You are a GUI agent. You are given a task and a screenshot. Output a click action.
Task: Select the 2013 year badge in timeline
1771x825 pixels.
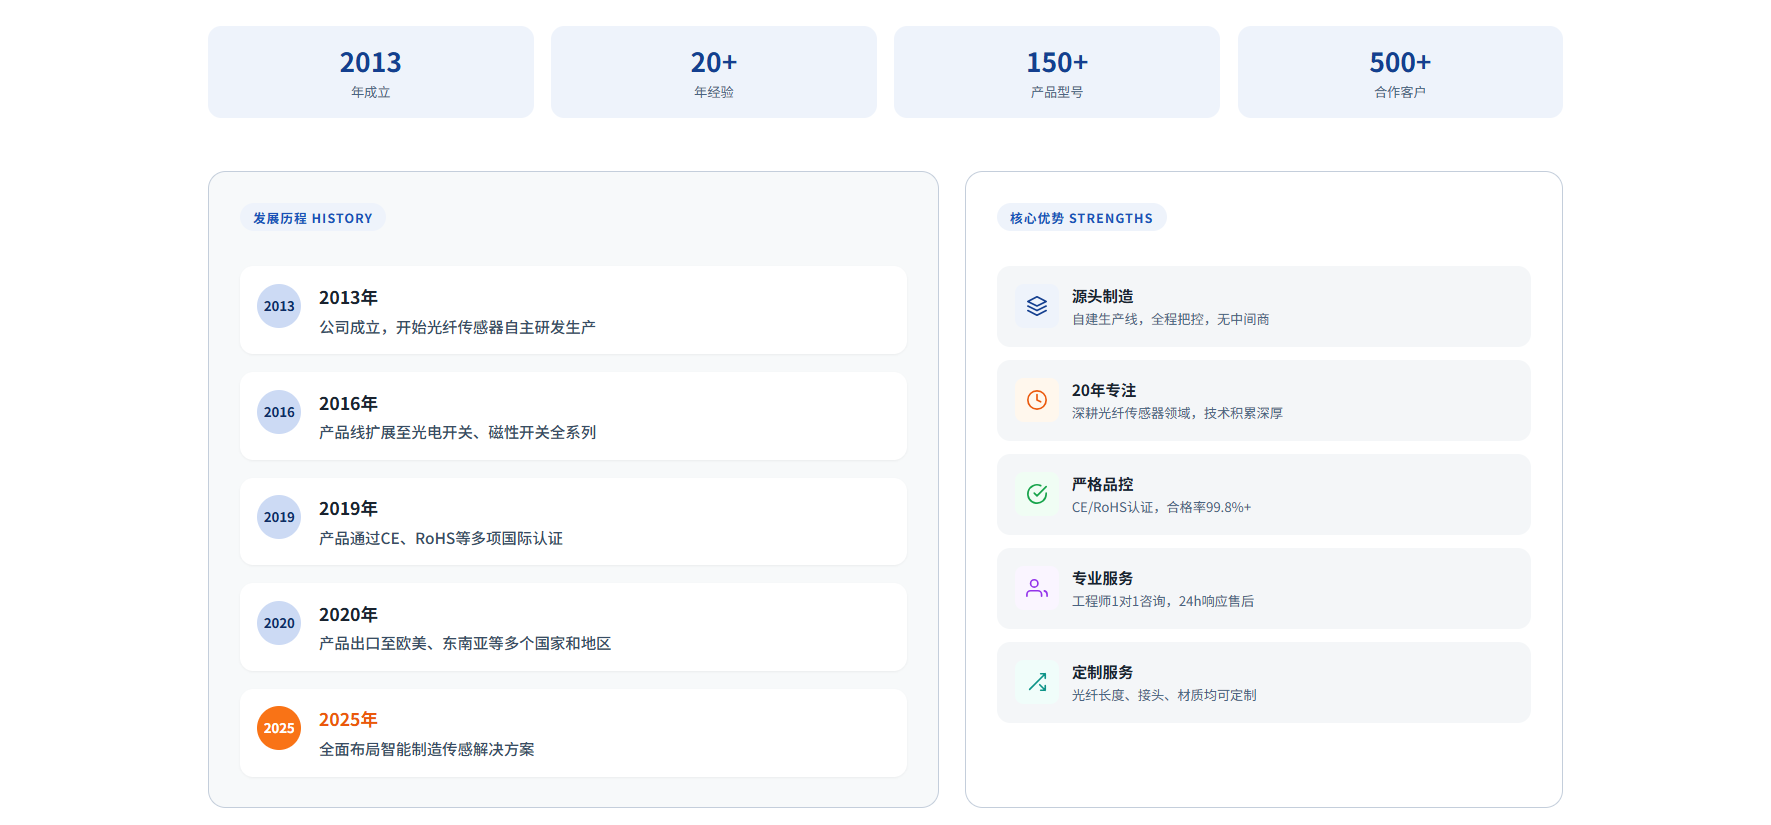279,306
